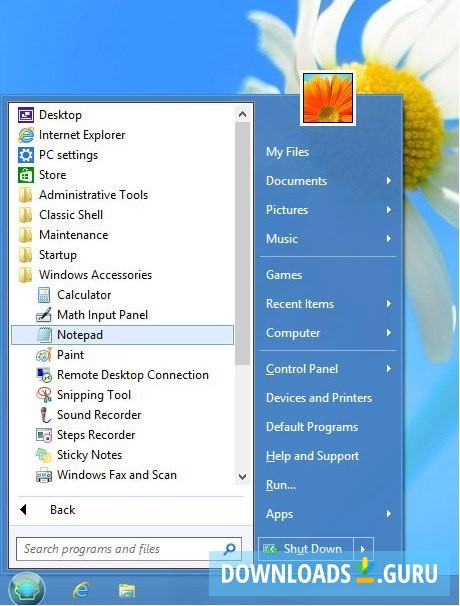460x606 pixels.
Task: Select the Computer label
Action: click(x=293, y=333)
